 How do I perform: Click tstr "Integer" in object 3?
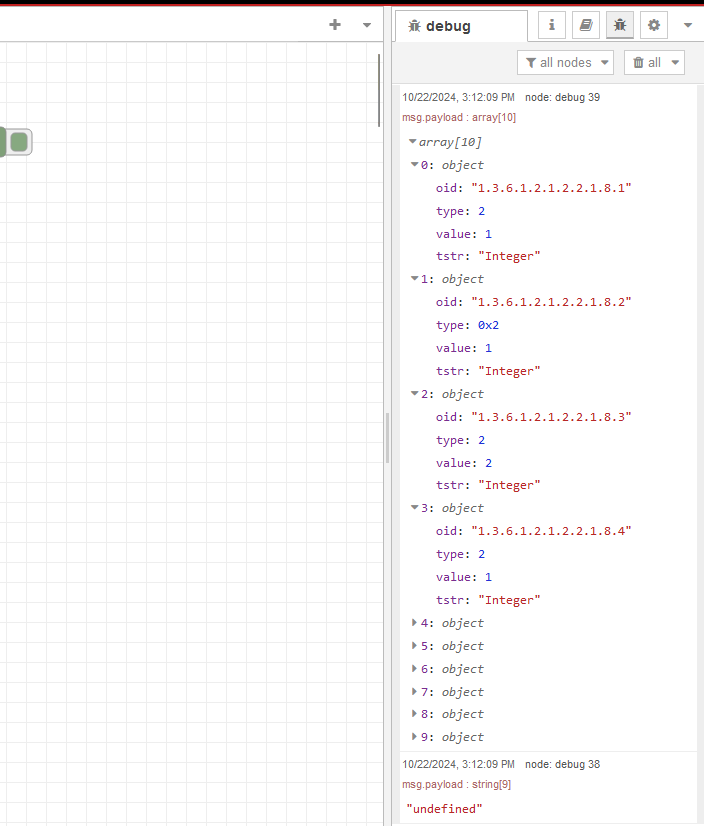(x=509, y=600)
